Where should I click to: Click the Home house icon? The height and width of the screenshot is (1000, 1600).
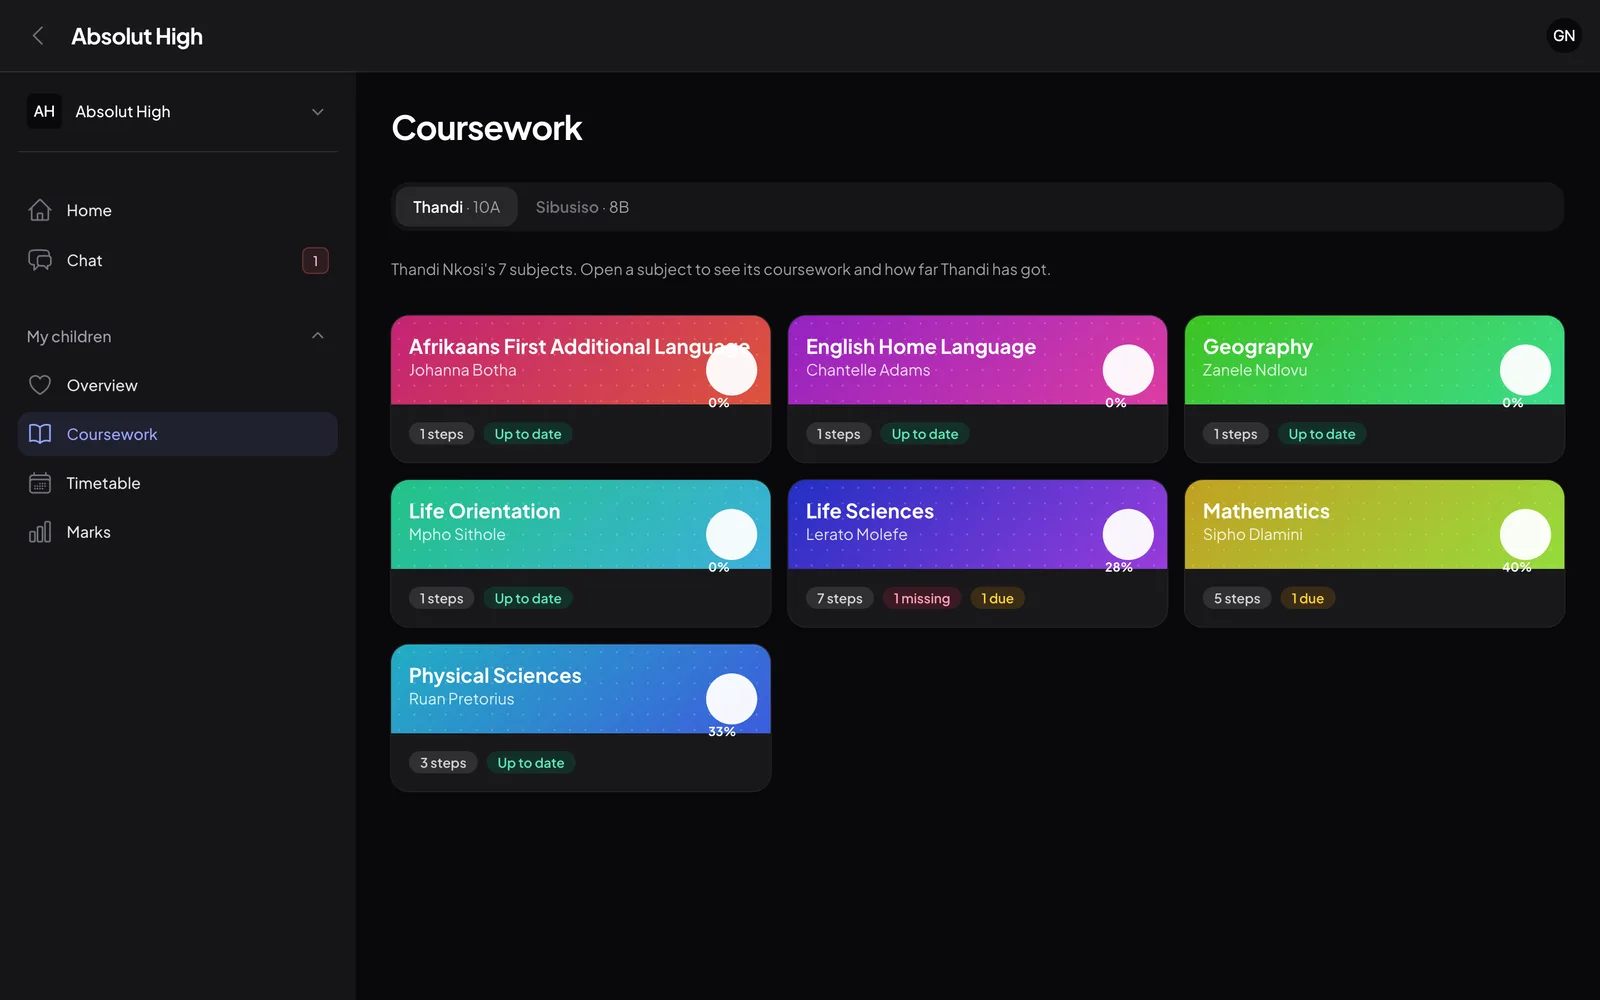pyautogui.click(x=40, y=210)
